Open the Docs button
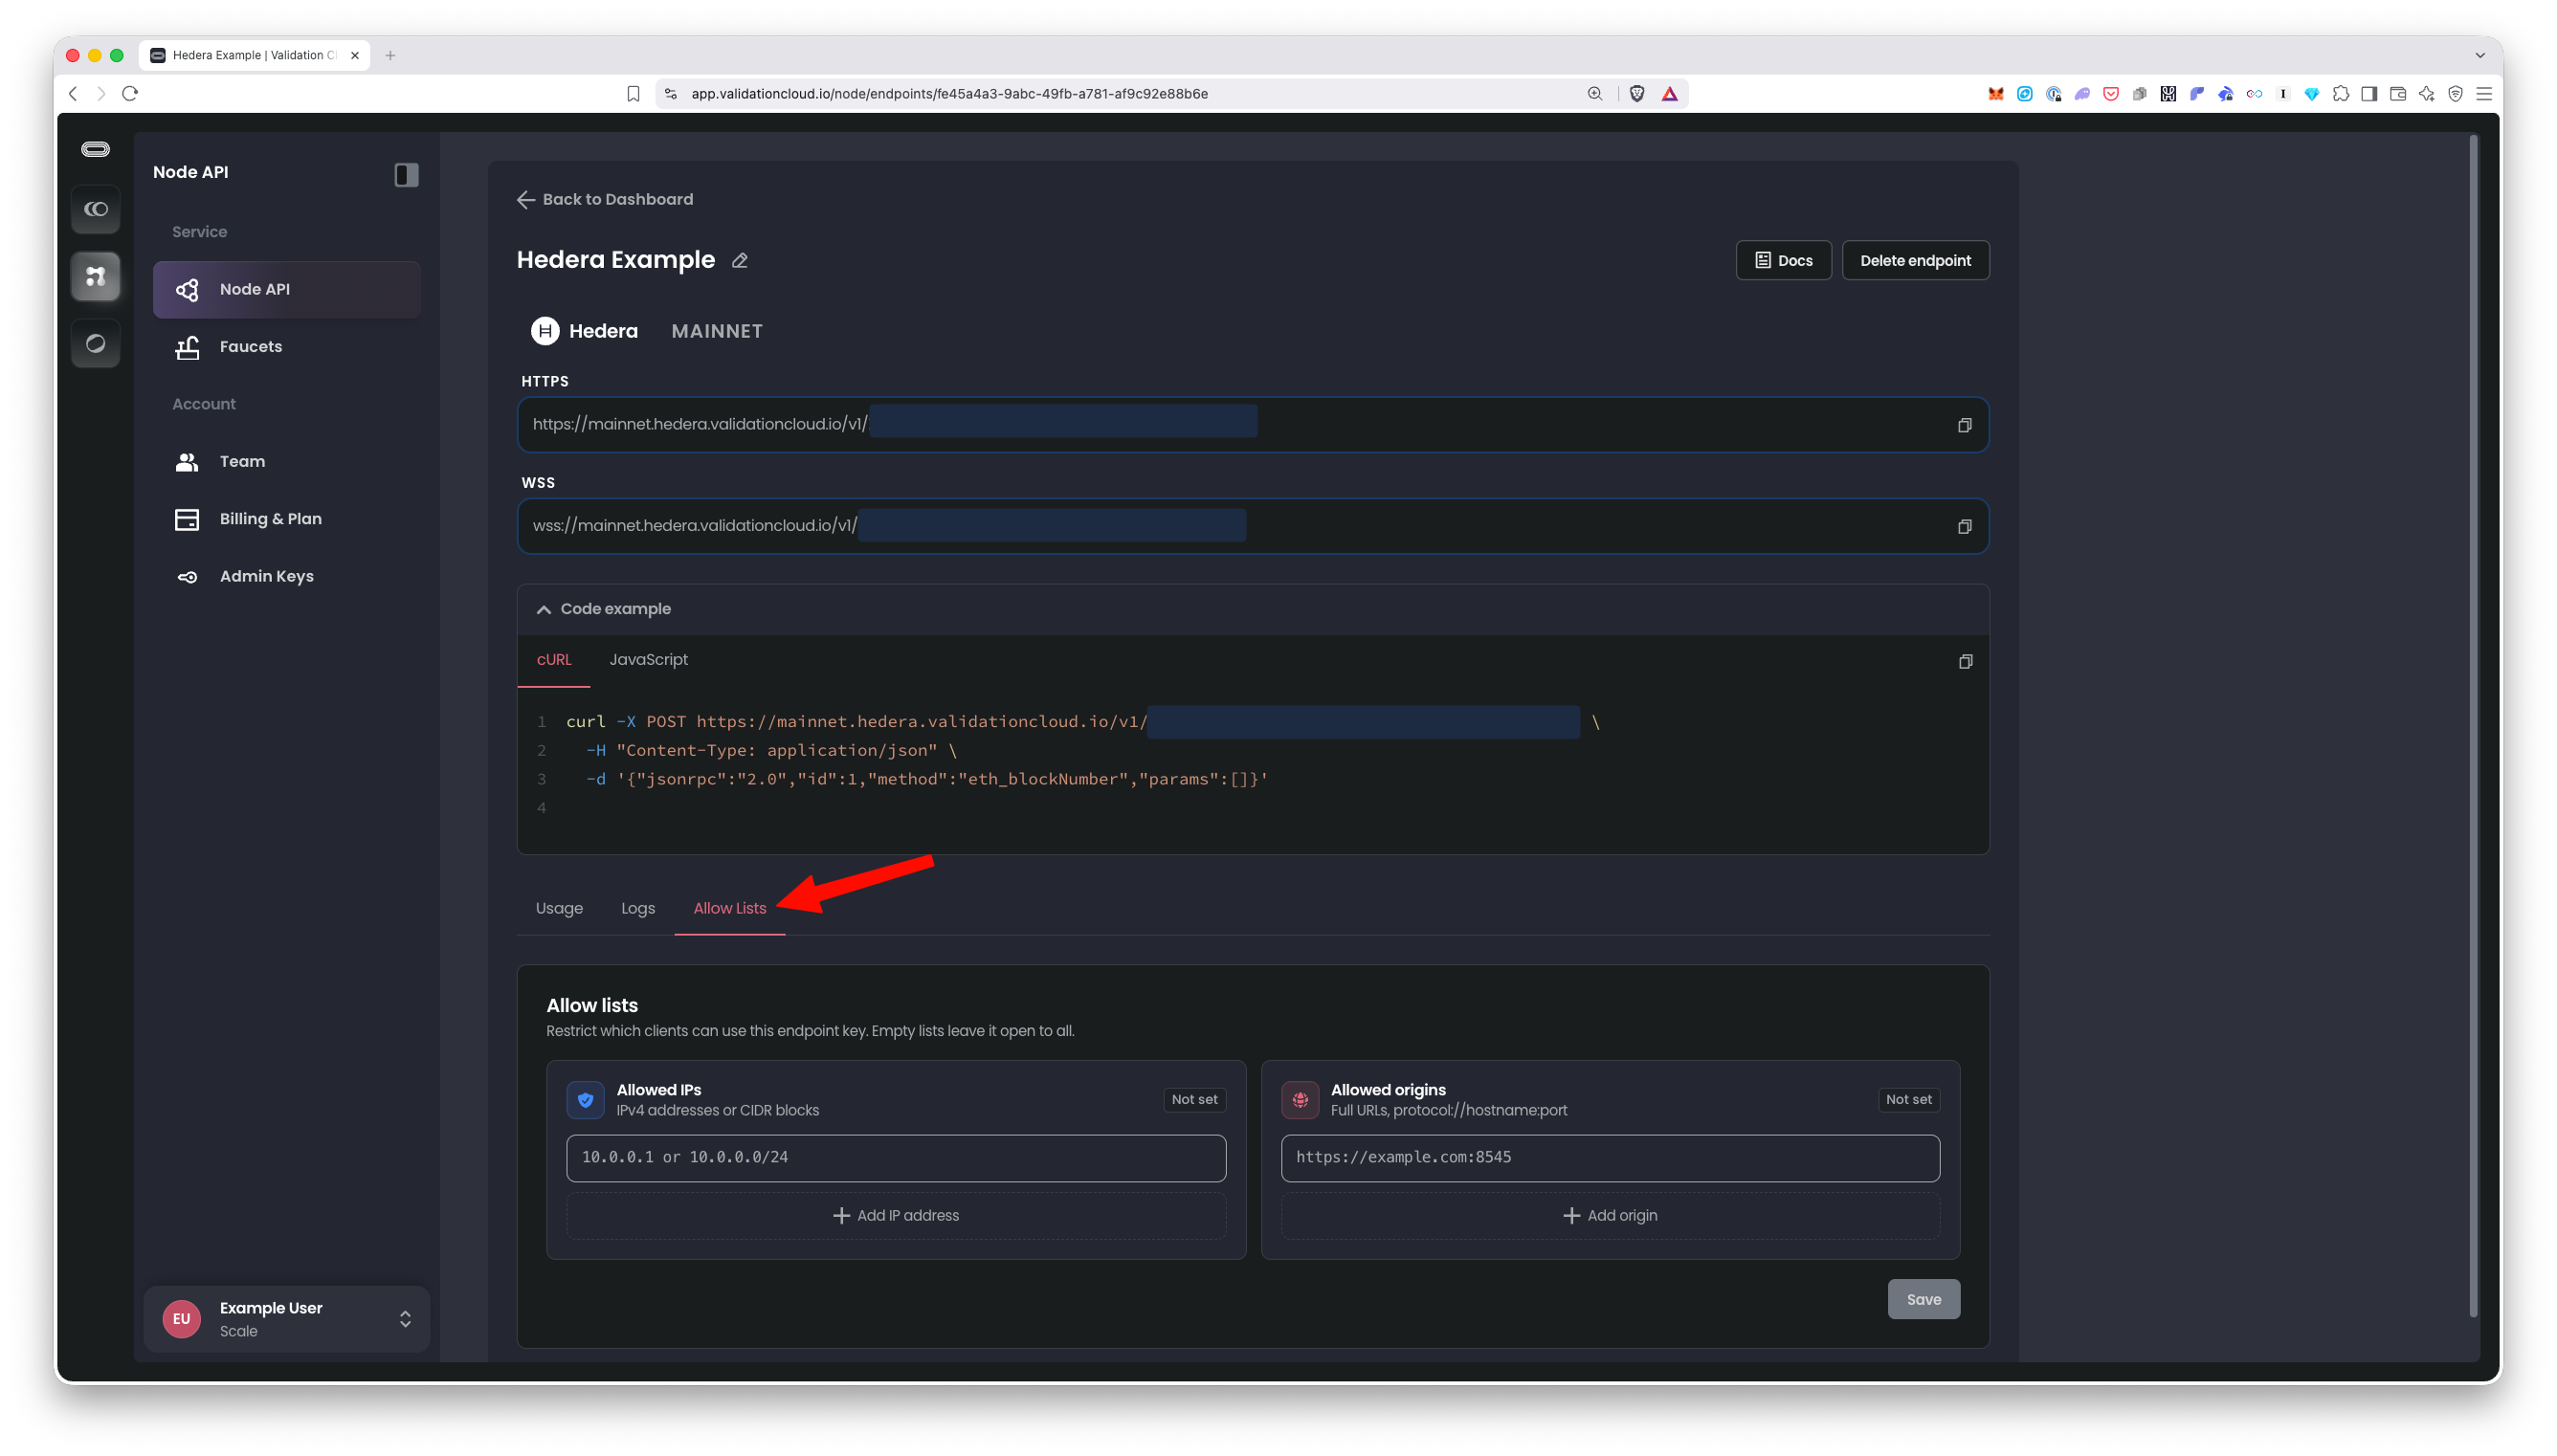Screen dimensions: 2557x1456 coord(1783,260)
